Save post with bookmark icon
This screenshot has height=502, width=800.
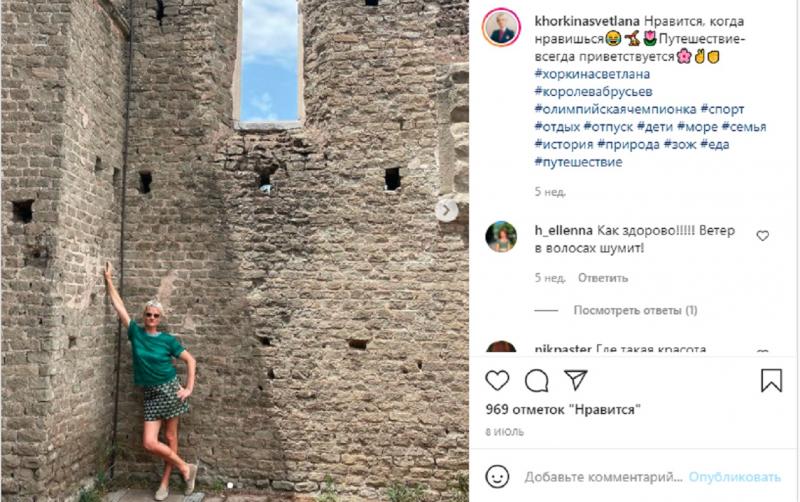pyautogui.click(x=771, y=380)
